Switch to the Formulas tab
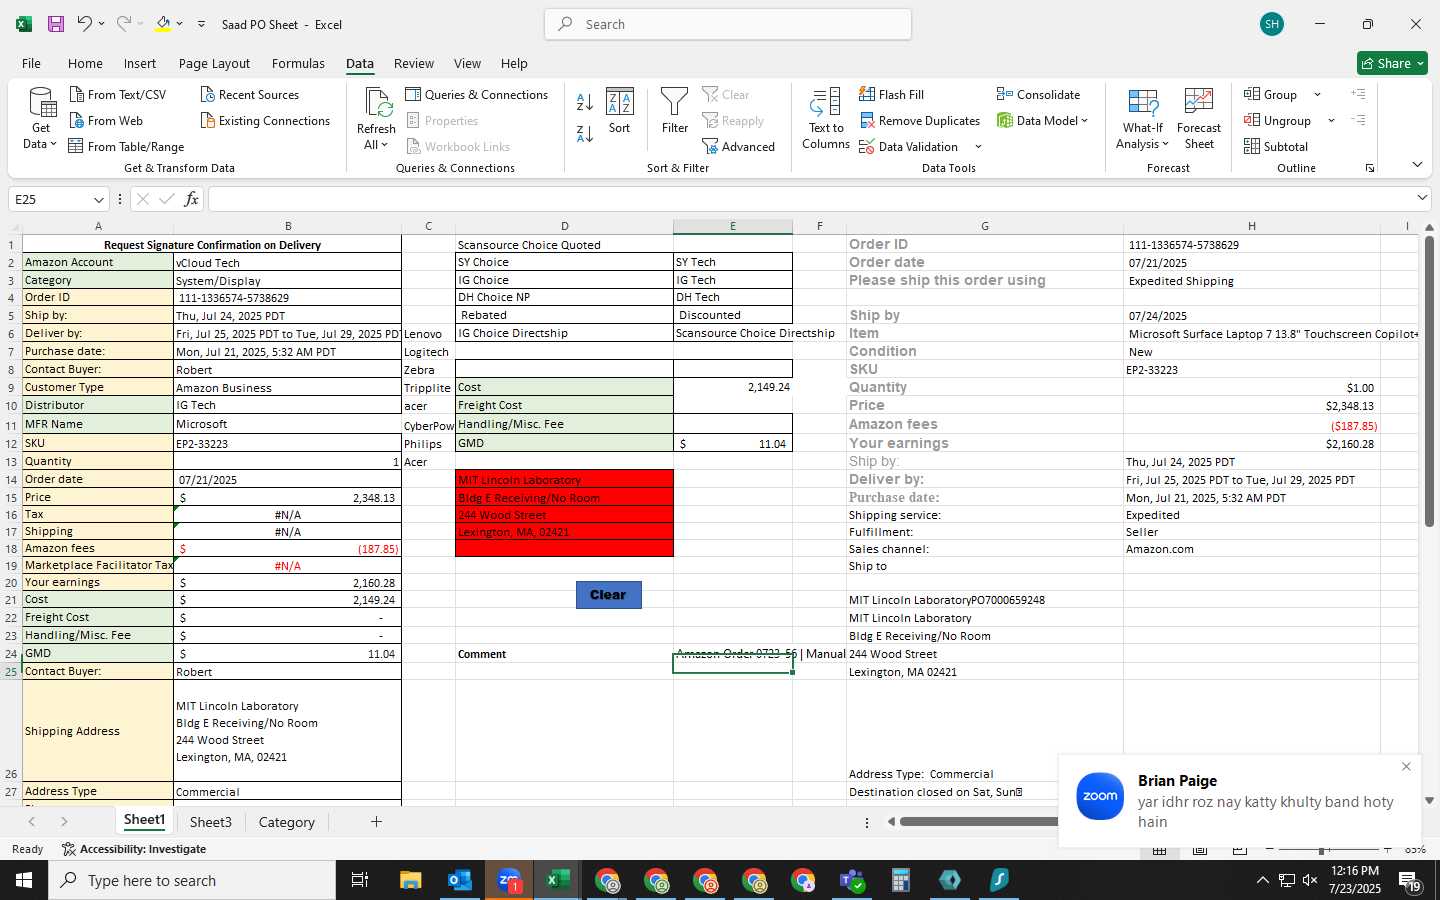The height and width of the screenshot is (900, 1440). 298,63
